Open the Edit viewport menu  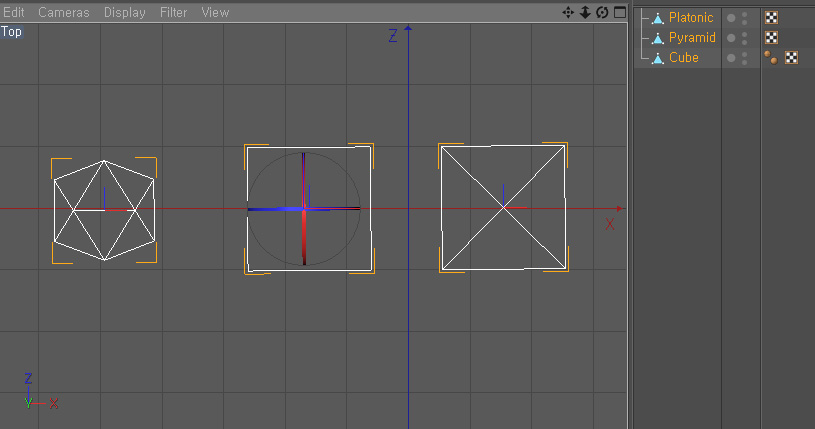[14, 12]
